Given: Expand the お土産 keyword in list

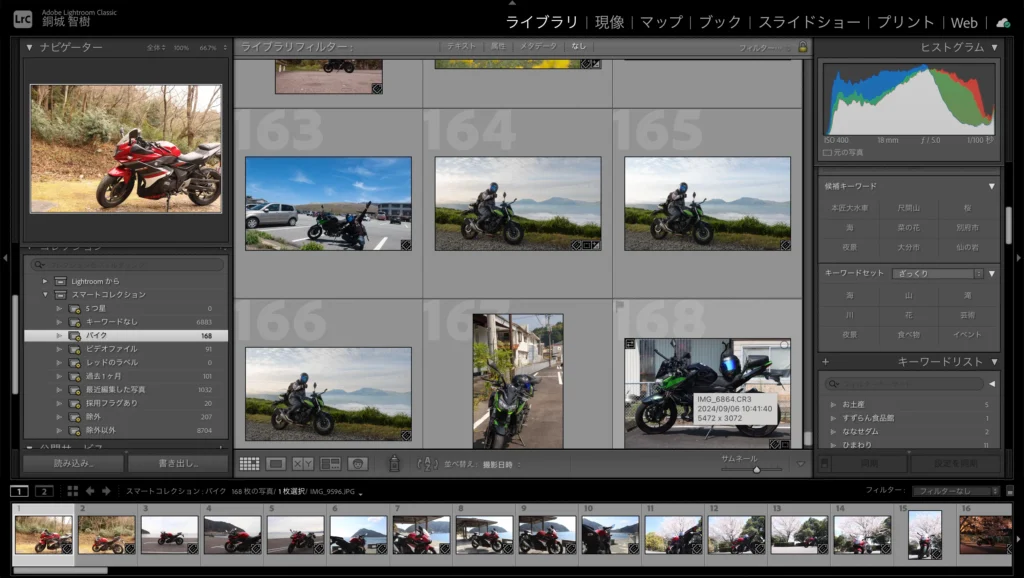Looking at the screenshot, I should 833,405.
